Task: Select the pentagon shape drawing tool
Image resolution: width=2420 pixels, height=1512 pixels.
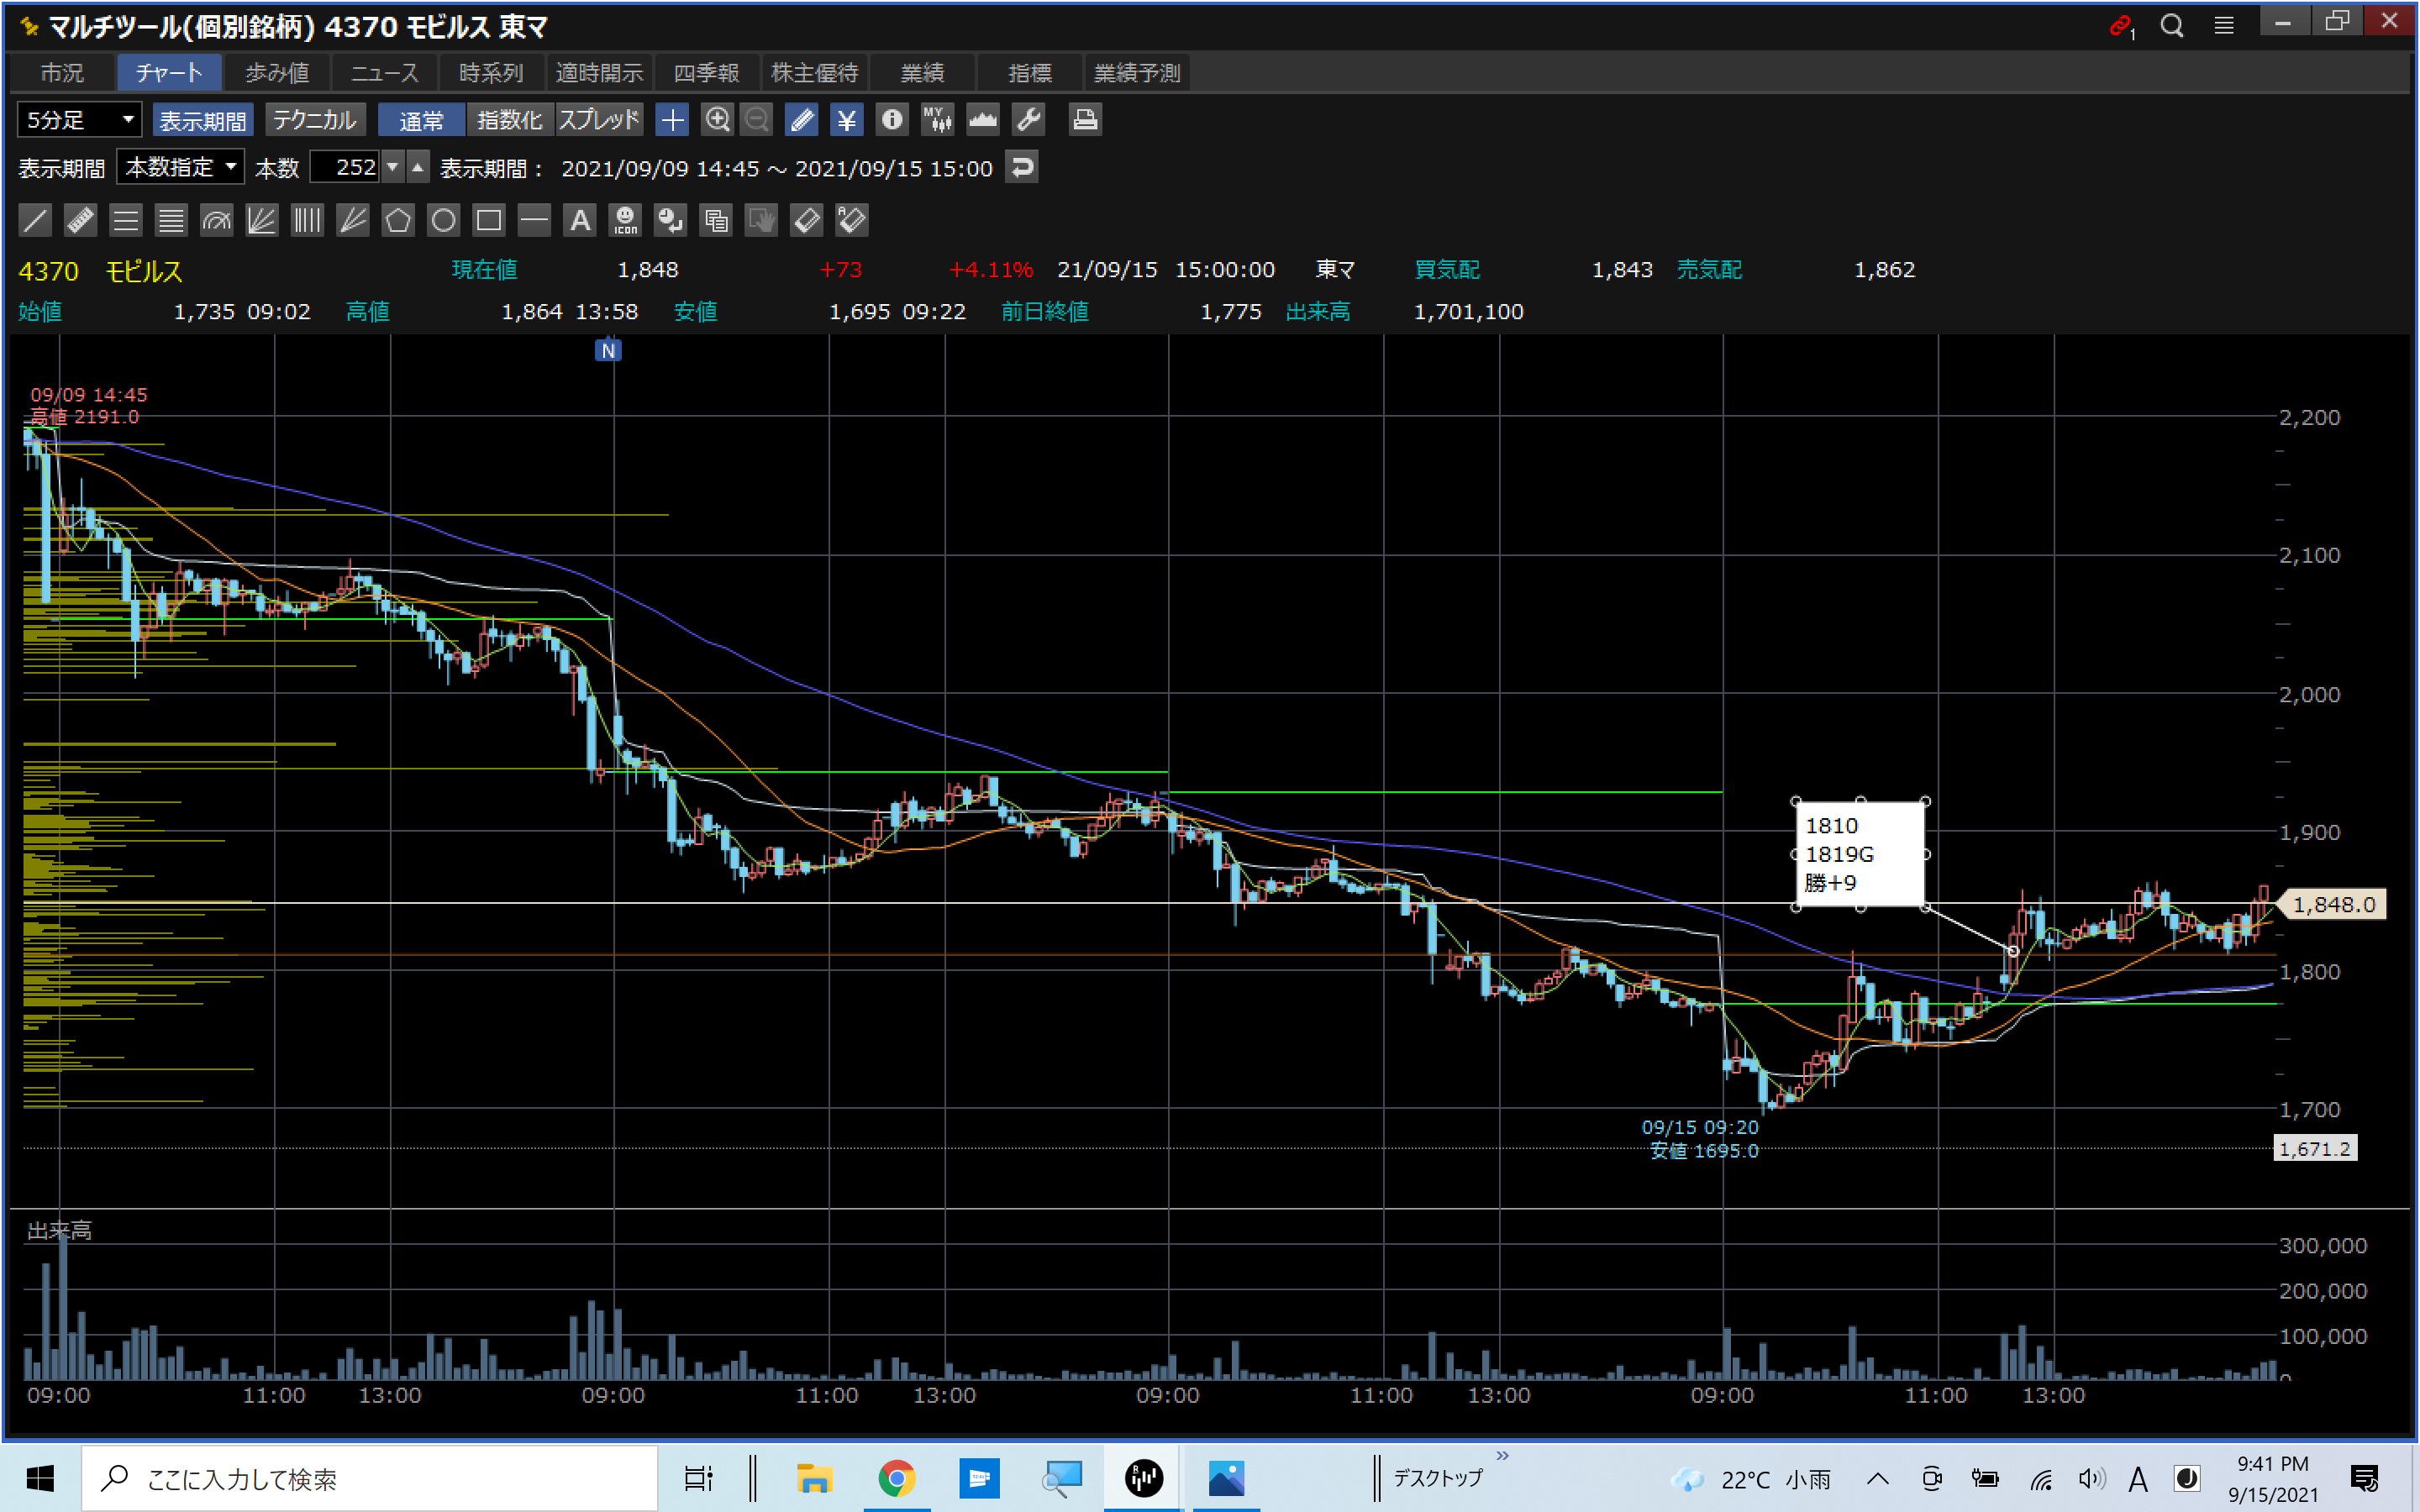Action: click(x=398, y=220)
